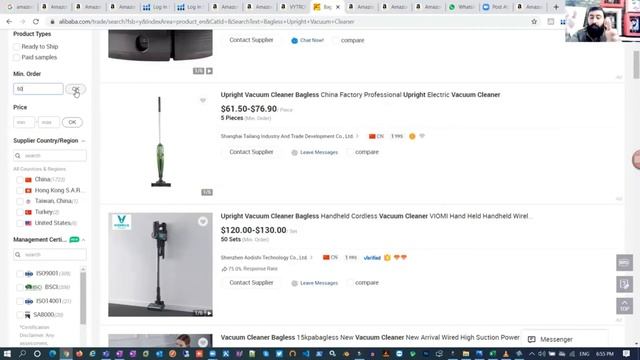The width and height of the screenshot is (640, 360).
Task: Tick the Ready to Ship checkbox
Action: [x=16, y=47]
